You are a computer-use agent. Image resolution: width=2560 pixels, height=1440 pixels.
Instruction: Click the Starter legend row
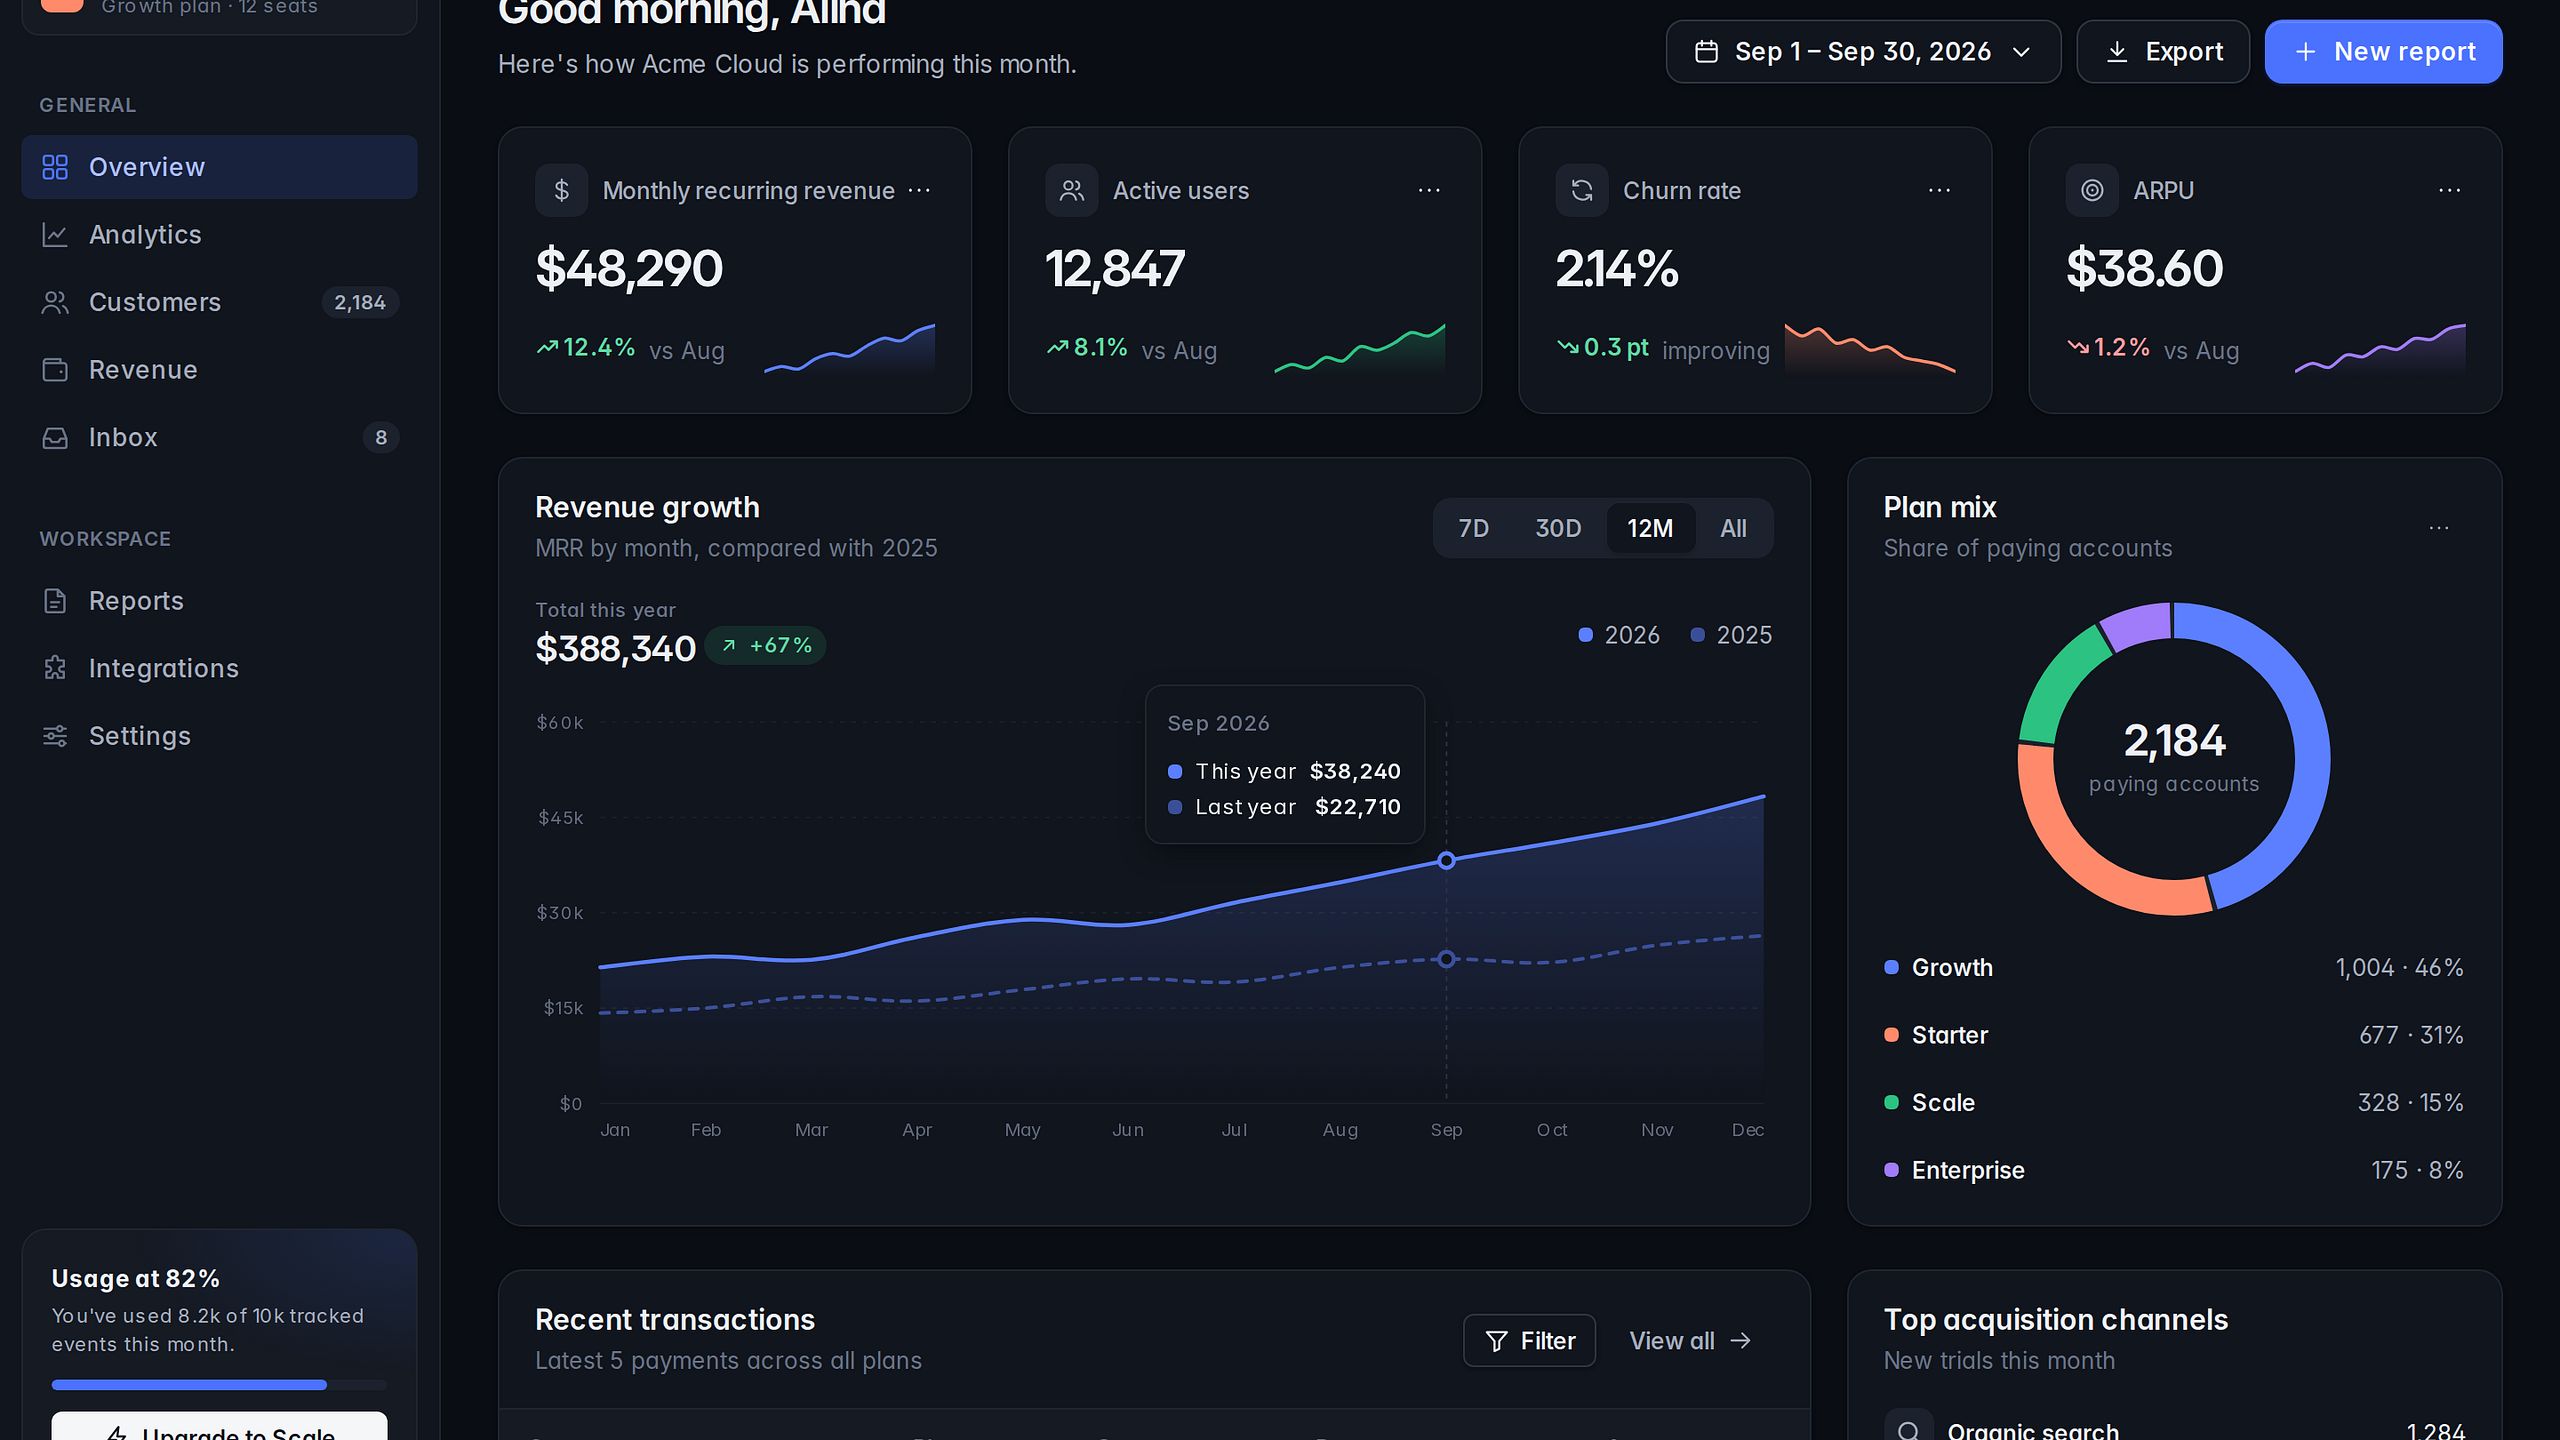pyautogui.click(x=2174, y=1035)
